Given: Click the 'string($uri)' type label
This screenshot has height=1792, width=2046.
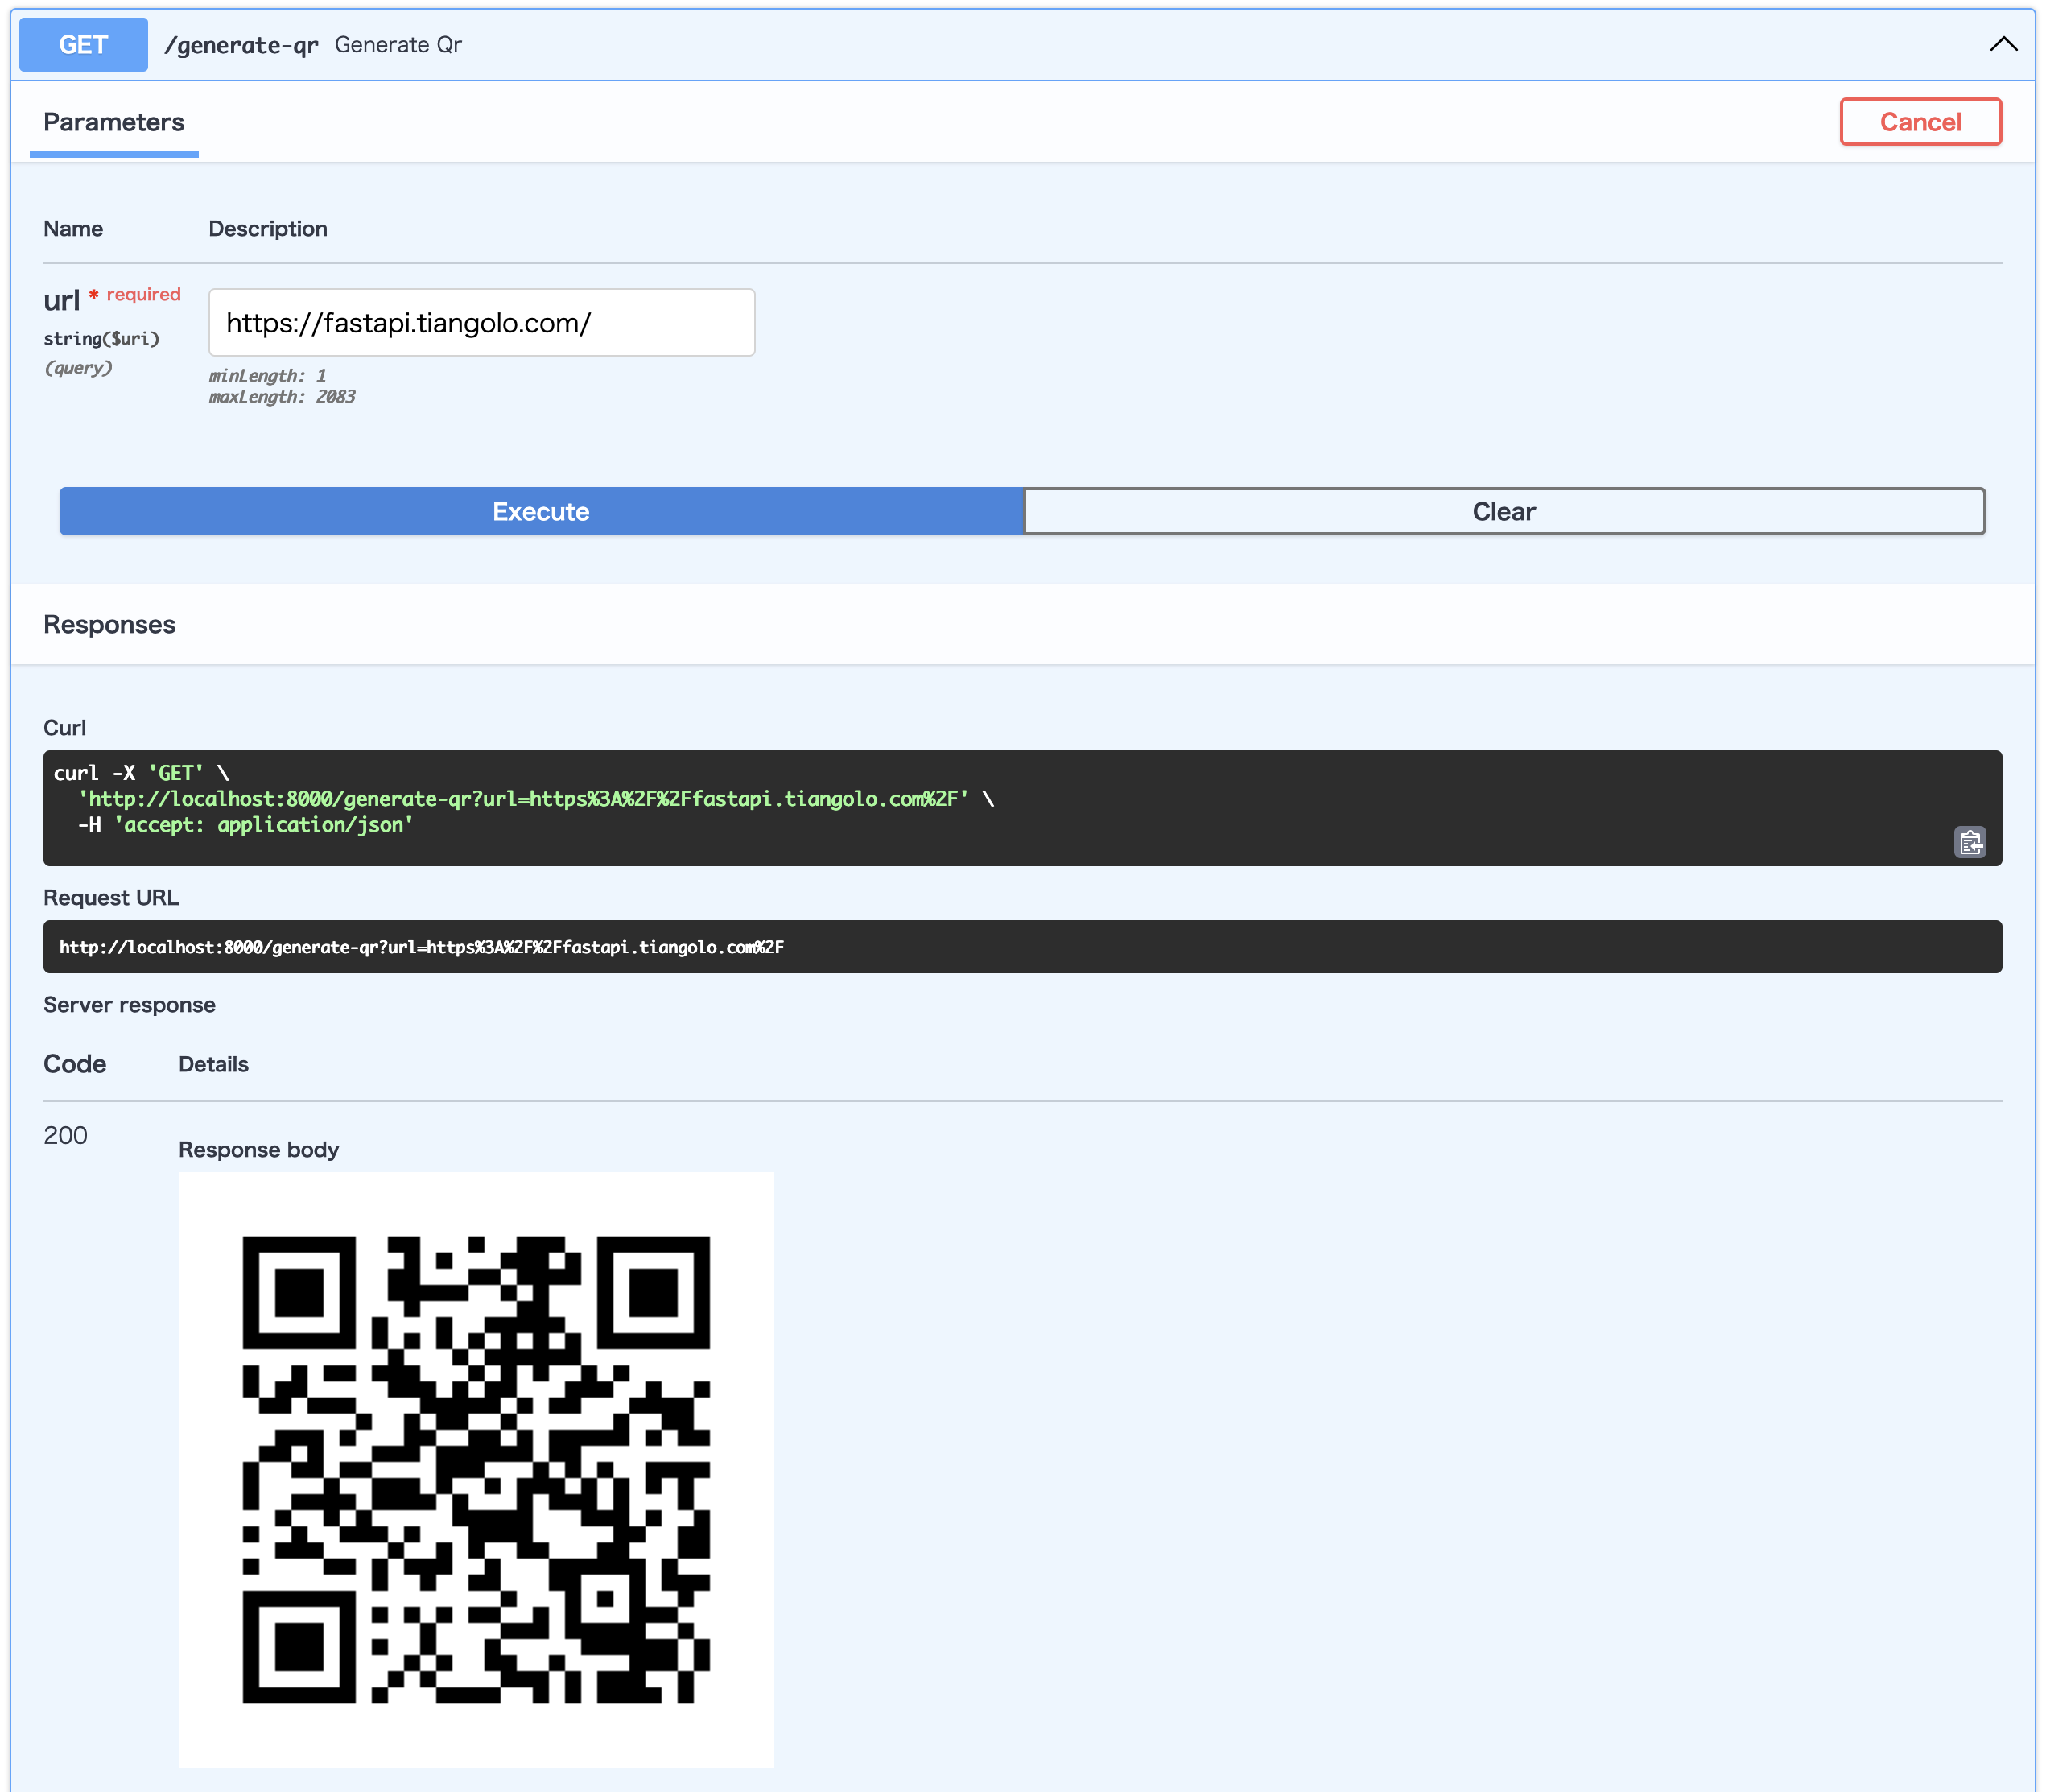Looking at the screenshot, I should click(101, 338).
